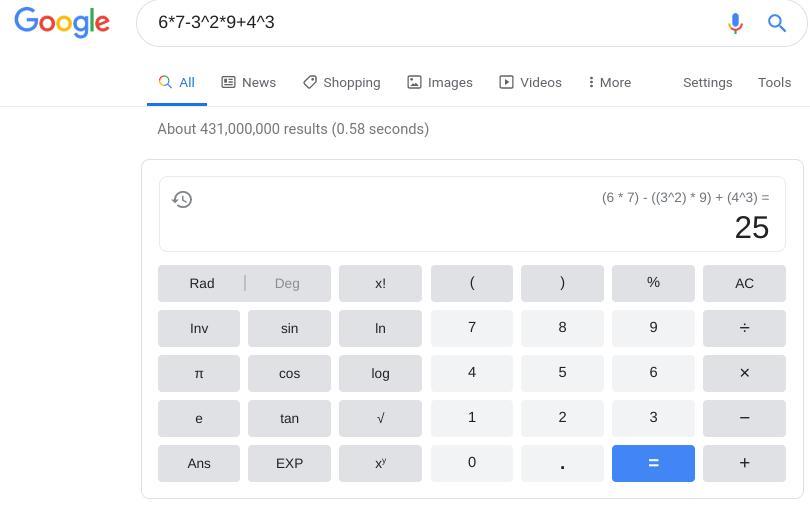This screenshot has width=810, height=505.
Task: Switch to the News tab
Action: 249,82
